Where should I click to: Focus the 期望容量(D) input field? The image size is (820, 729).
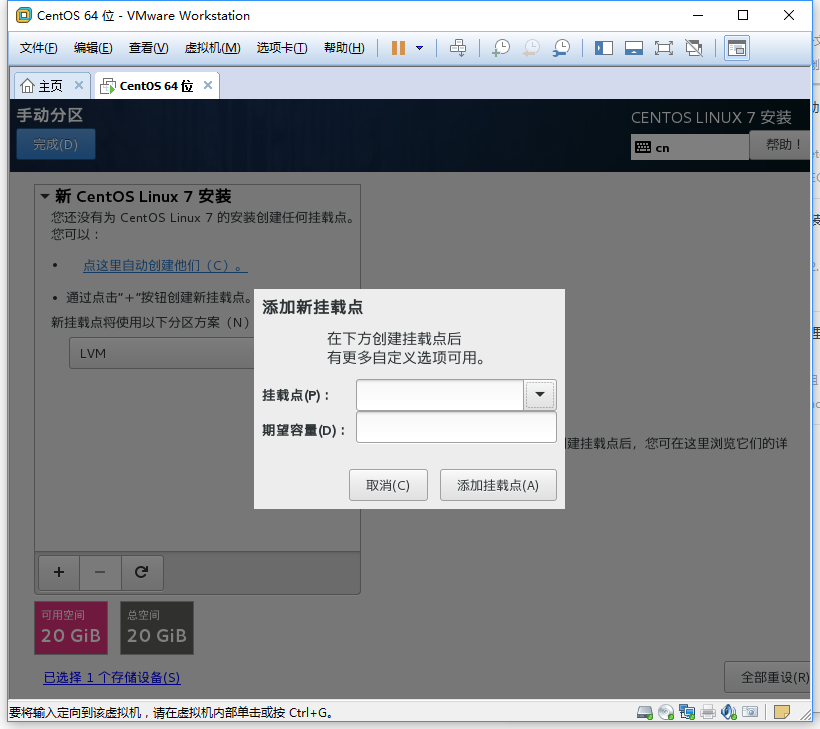click(x=456, y=428)
